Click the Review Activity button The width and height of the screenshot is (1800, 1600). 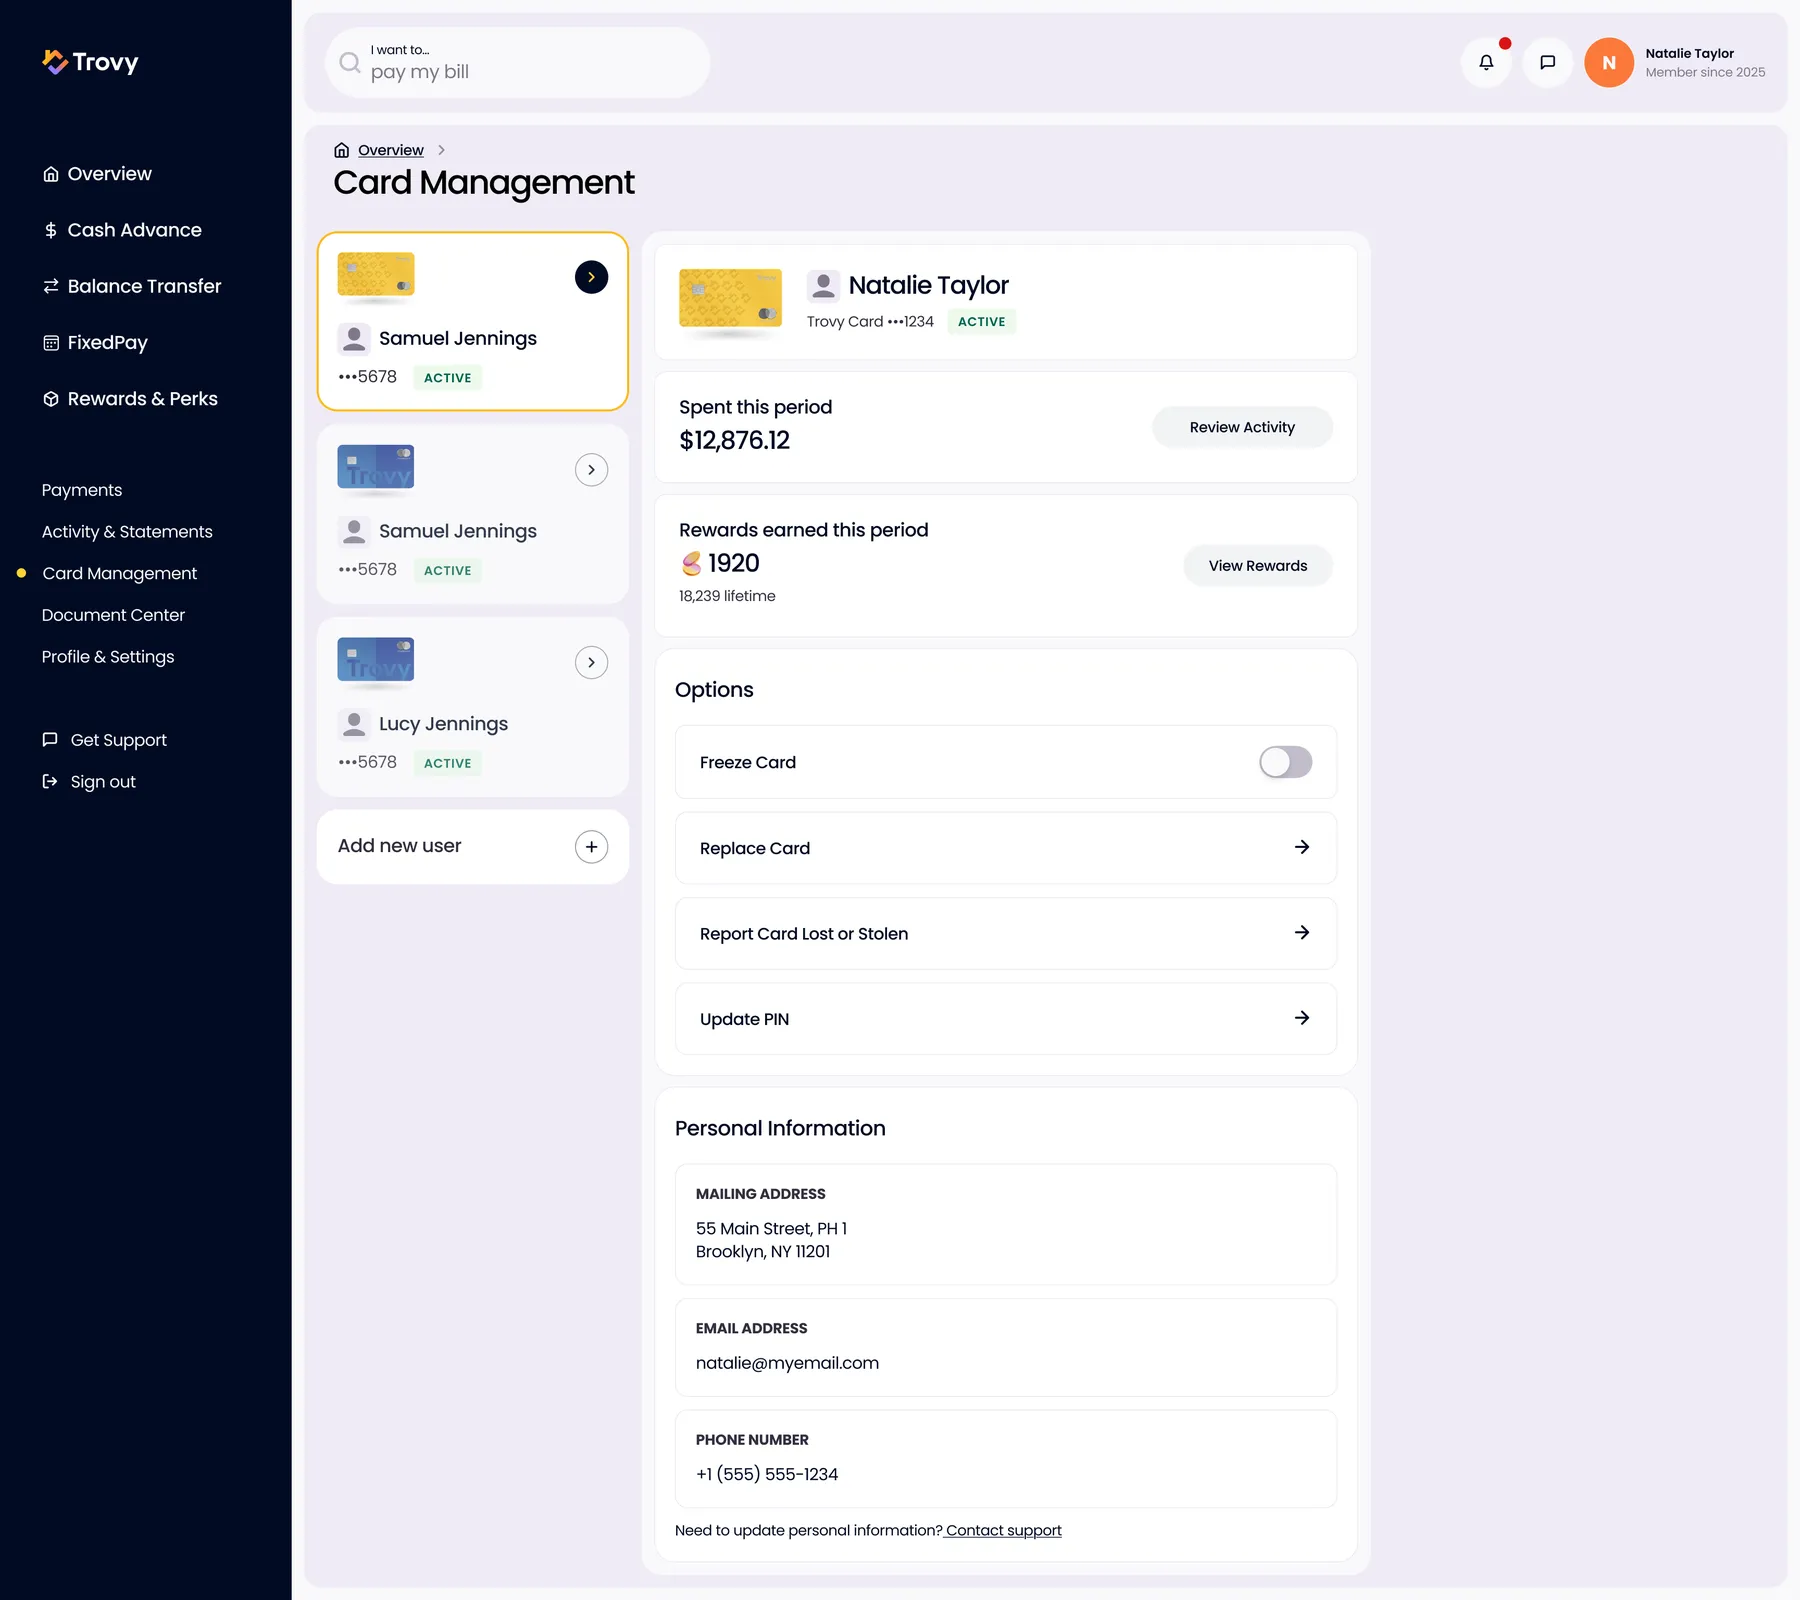tap(1242, 427)
